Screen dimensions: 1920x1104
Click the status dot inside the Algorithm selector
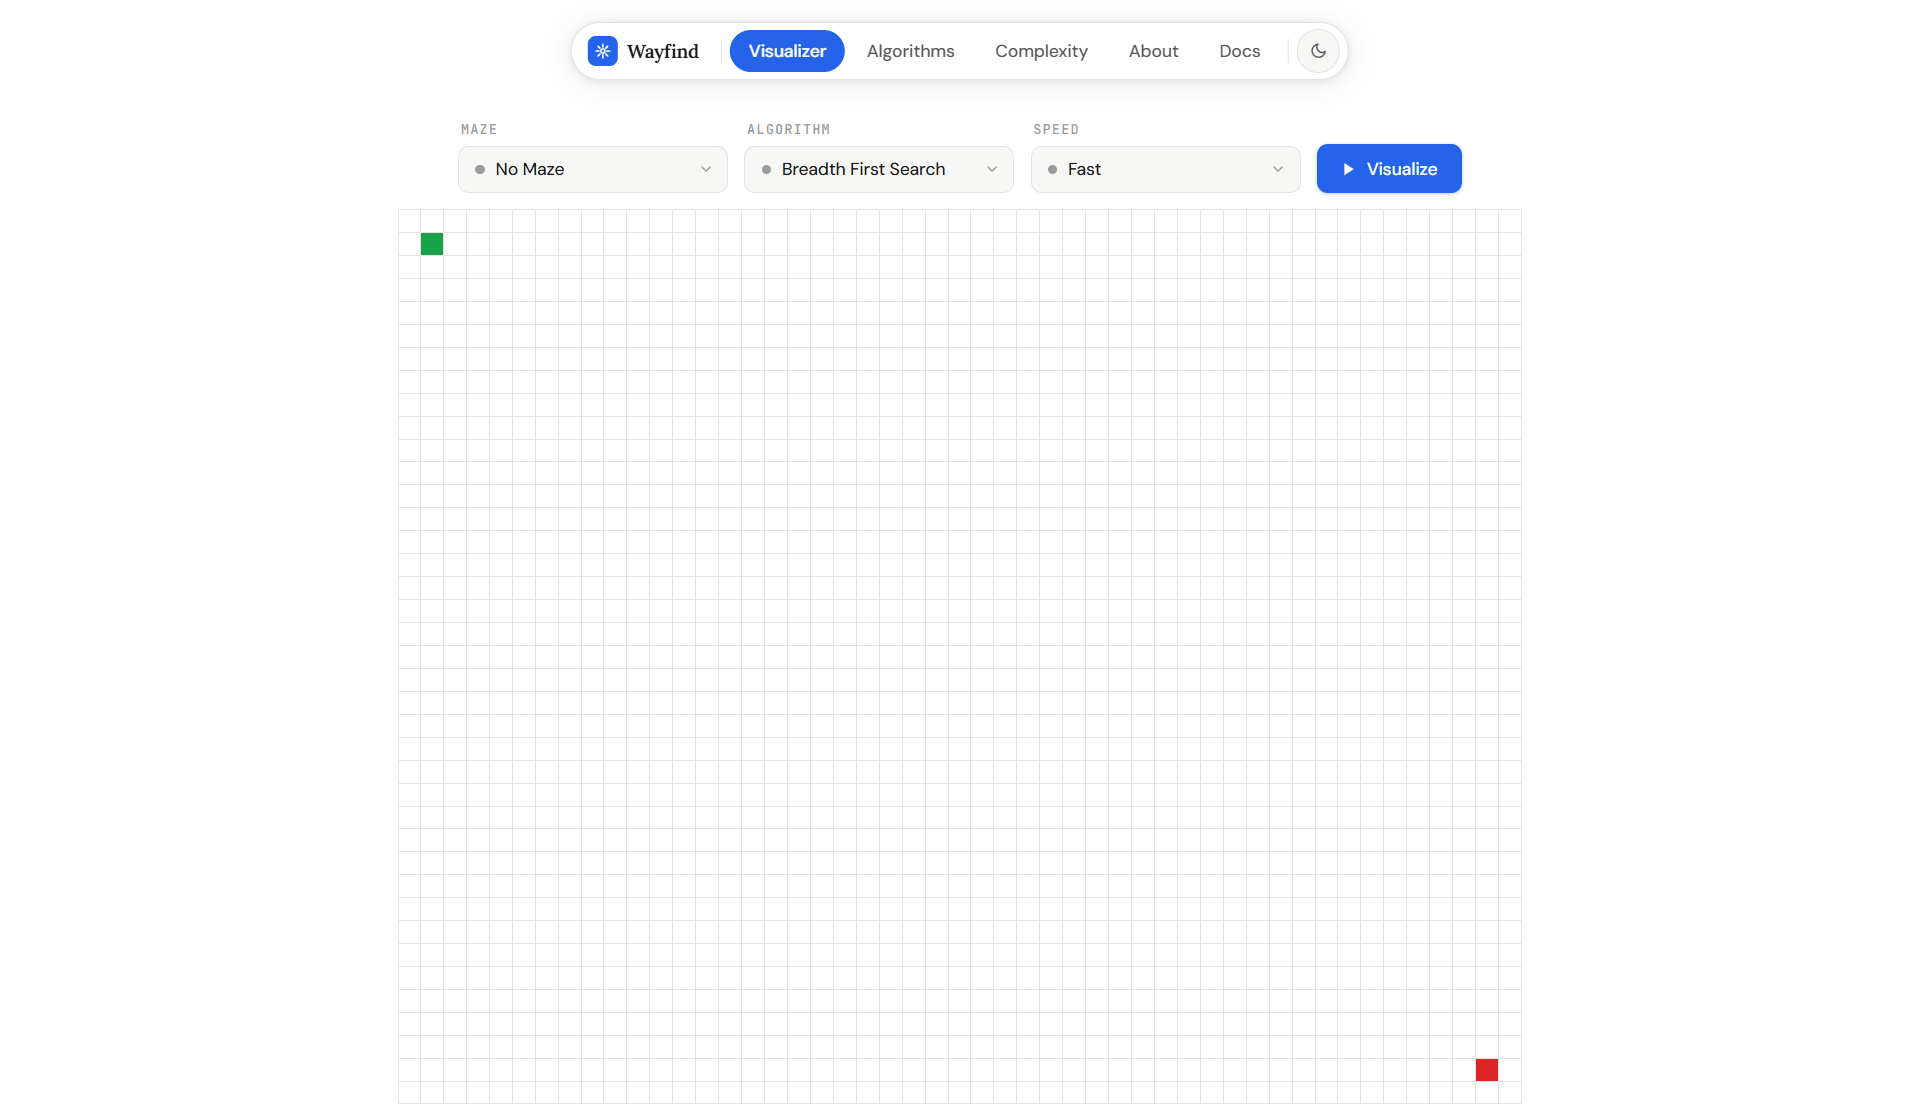point(767,169)
